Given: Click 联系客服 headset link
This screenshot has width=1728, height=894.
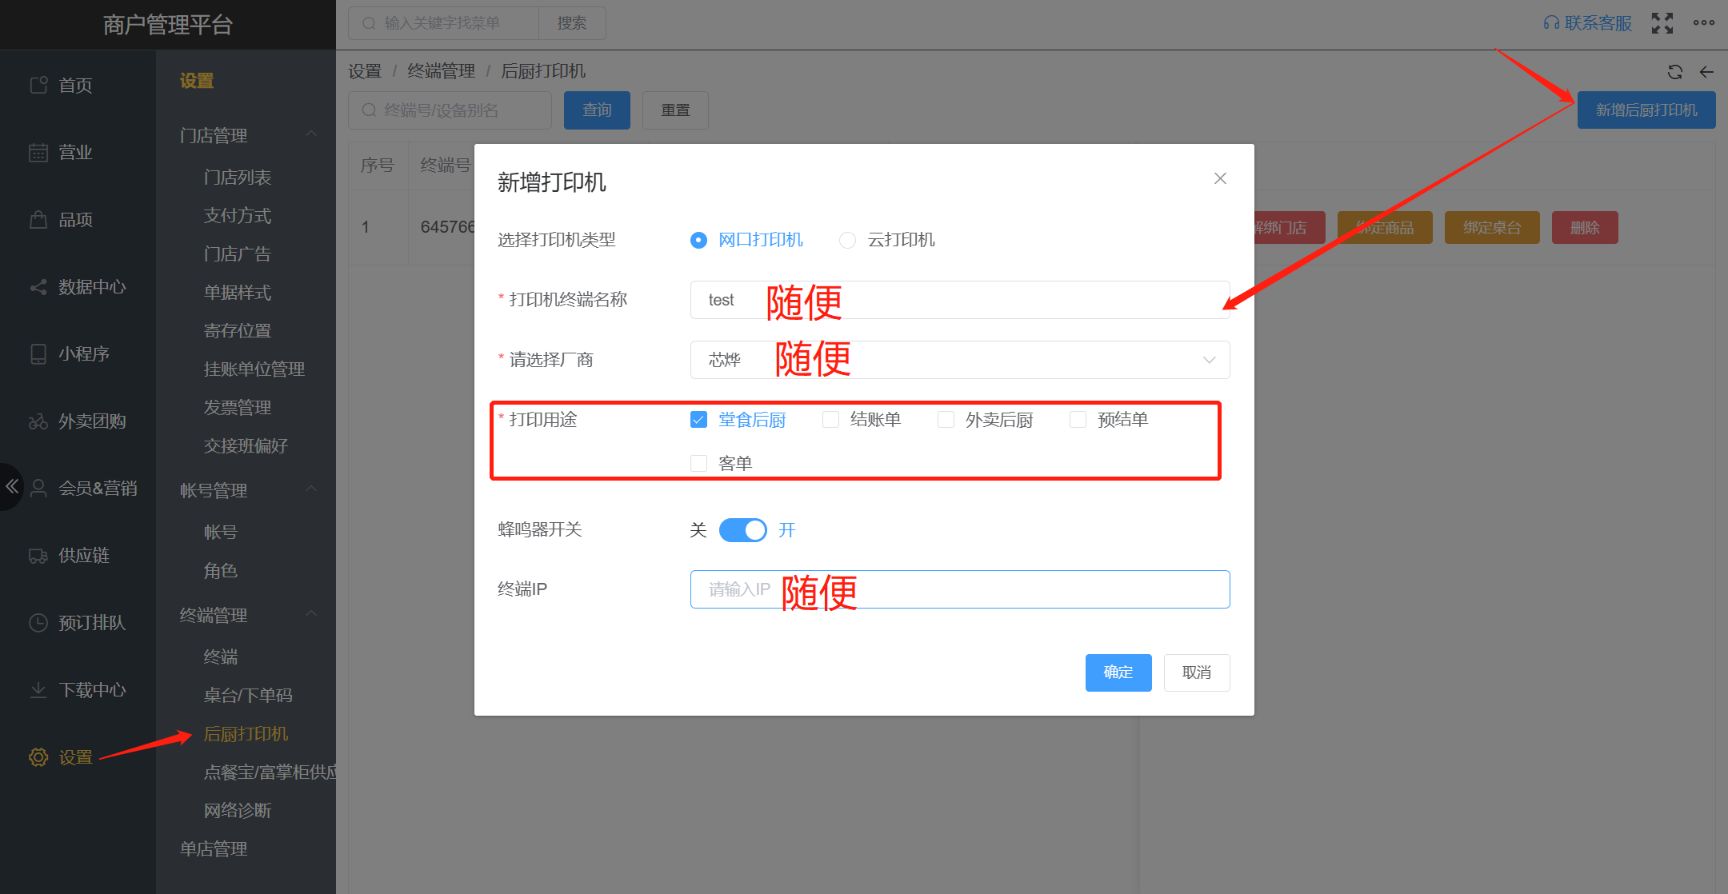Looking at the screenshot, I should 1587,23.
